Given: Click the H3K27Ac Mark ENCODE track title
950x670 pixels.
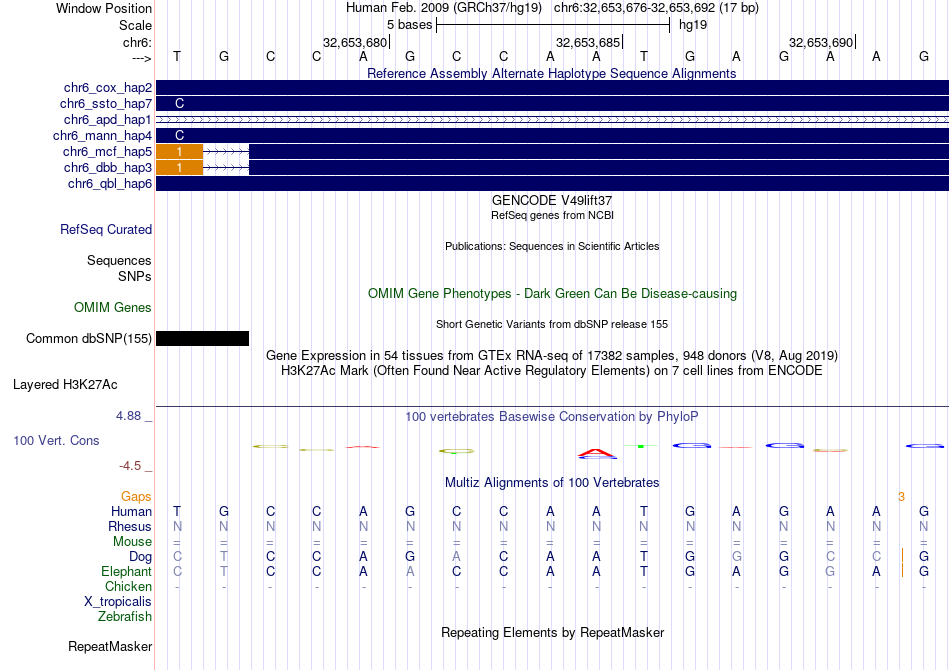Looking at the screenshot, I should click(552, 371).
